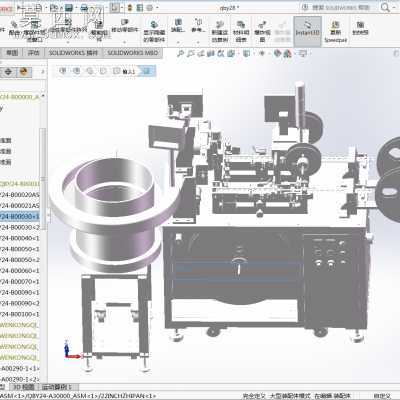
Task: Click the Print icon in quick access bar
Action: [84, 7]
